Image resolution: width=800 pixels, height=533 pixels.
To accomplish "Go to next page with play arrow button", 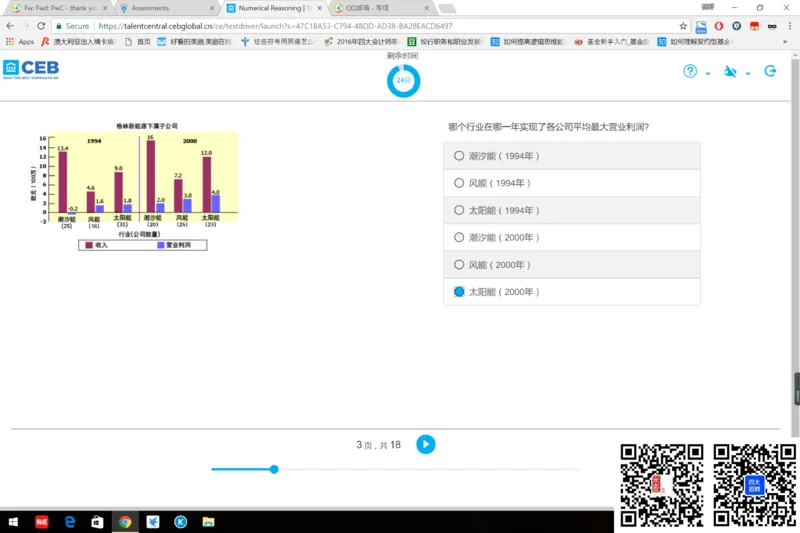I will (x=426, y=444).
